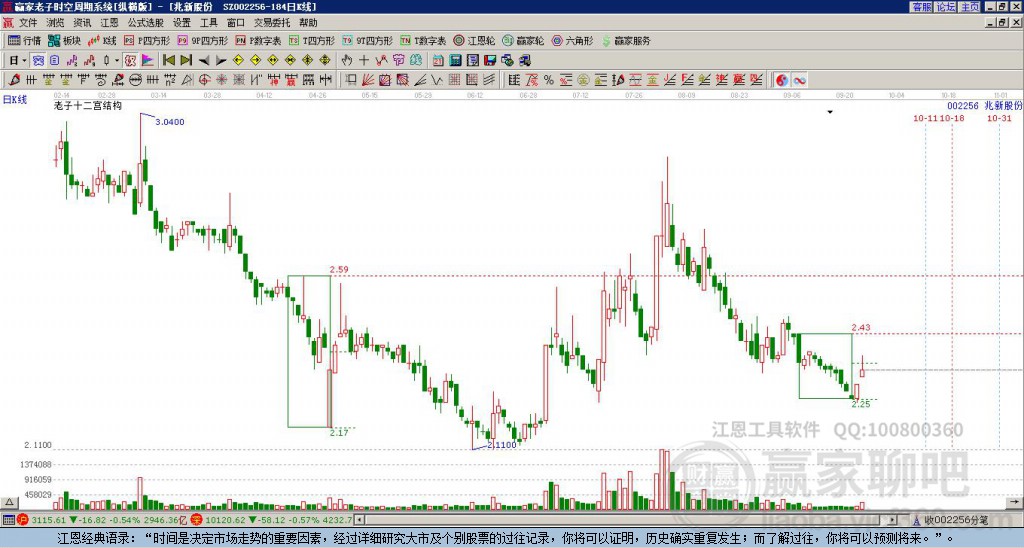
Task: Toggle the 权 price adjustment button
Action: coord(130,60)
